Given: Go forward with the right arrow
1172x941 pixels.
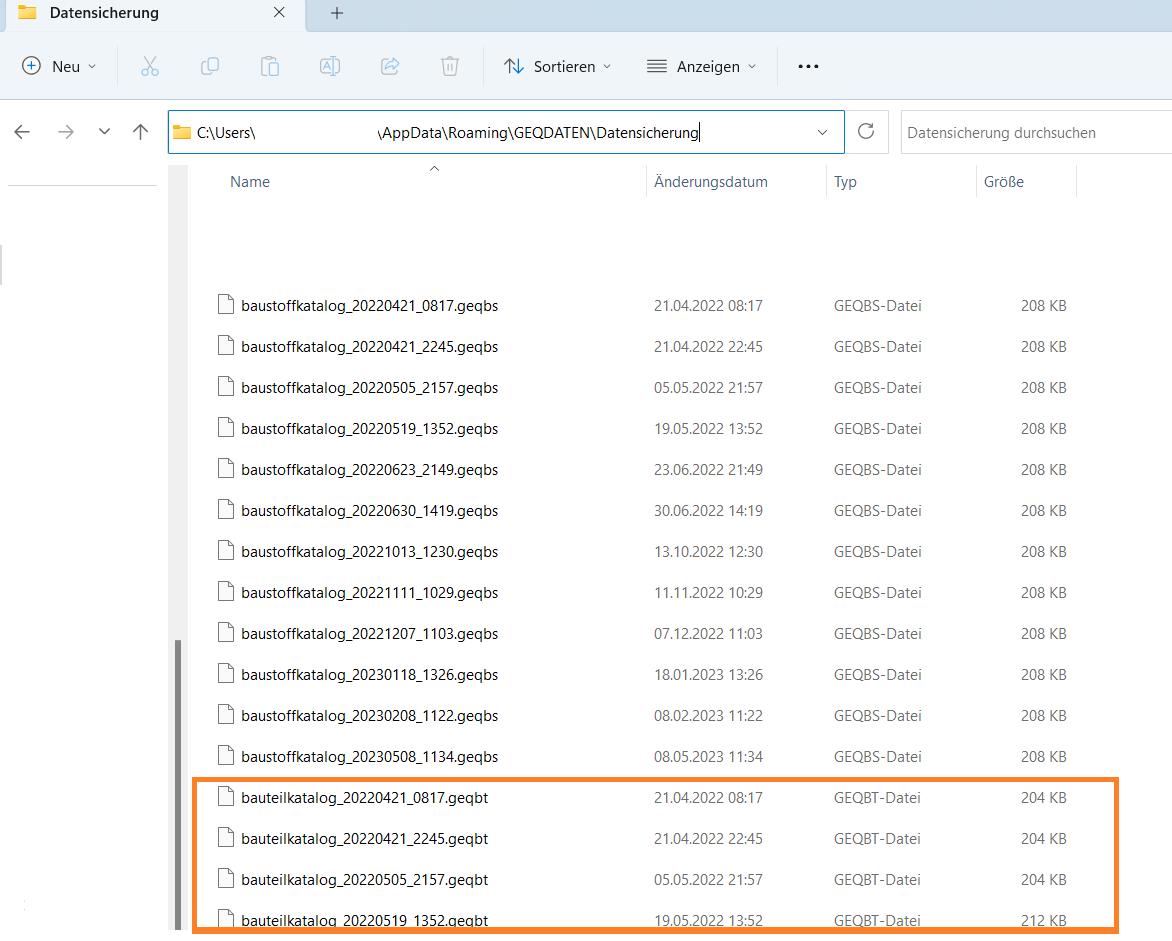Looking at the screenshot, I should (x=66, y=132).
